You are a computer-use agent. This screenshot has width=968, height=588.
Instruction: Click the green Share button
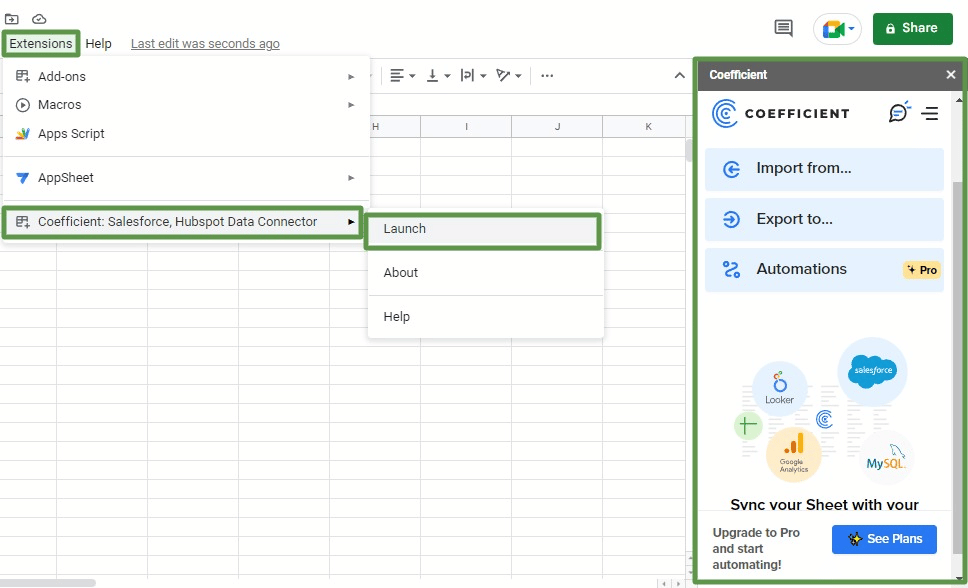912,28
